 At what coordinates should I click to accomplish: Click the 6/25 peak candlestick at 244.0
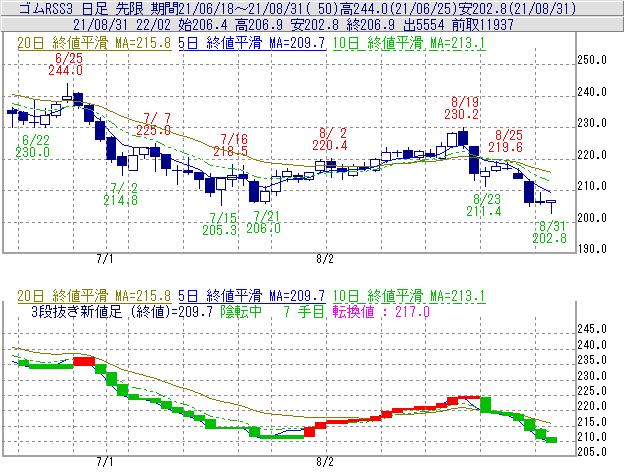67,92
